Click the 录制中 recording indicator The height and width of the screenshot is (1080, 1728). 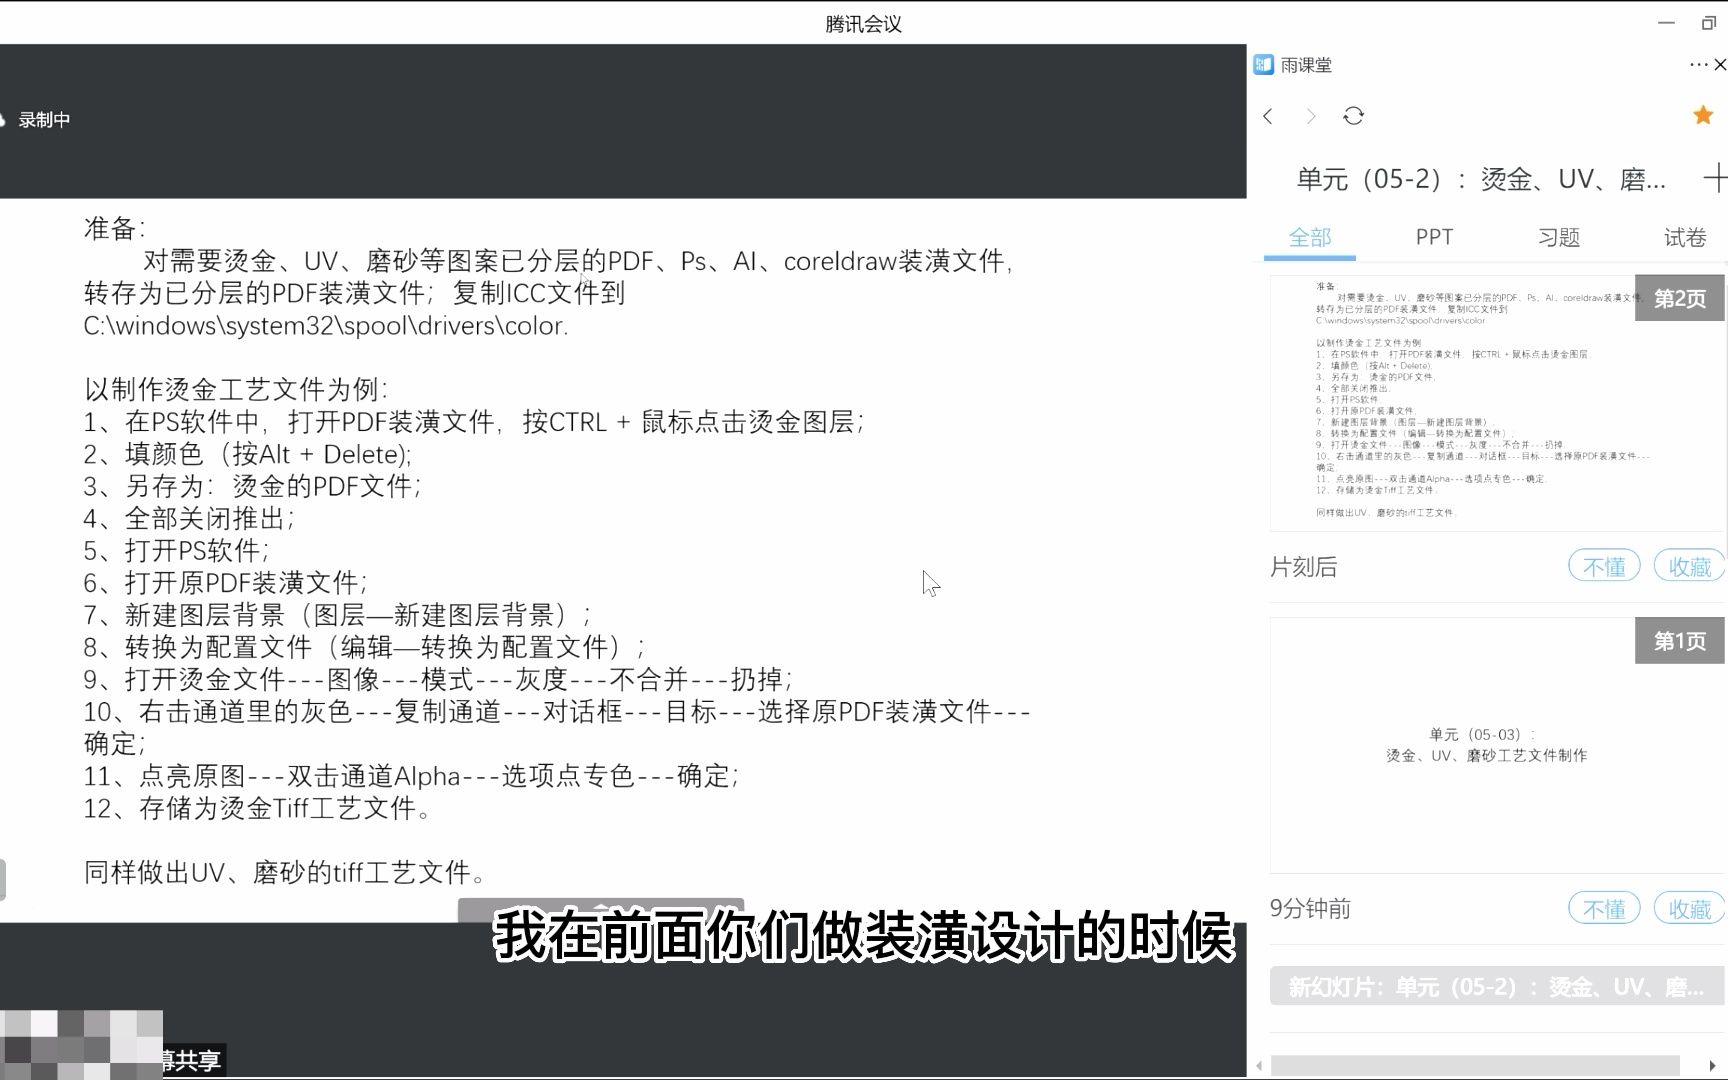[37, 120]
